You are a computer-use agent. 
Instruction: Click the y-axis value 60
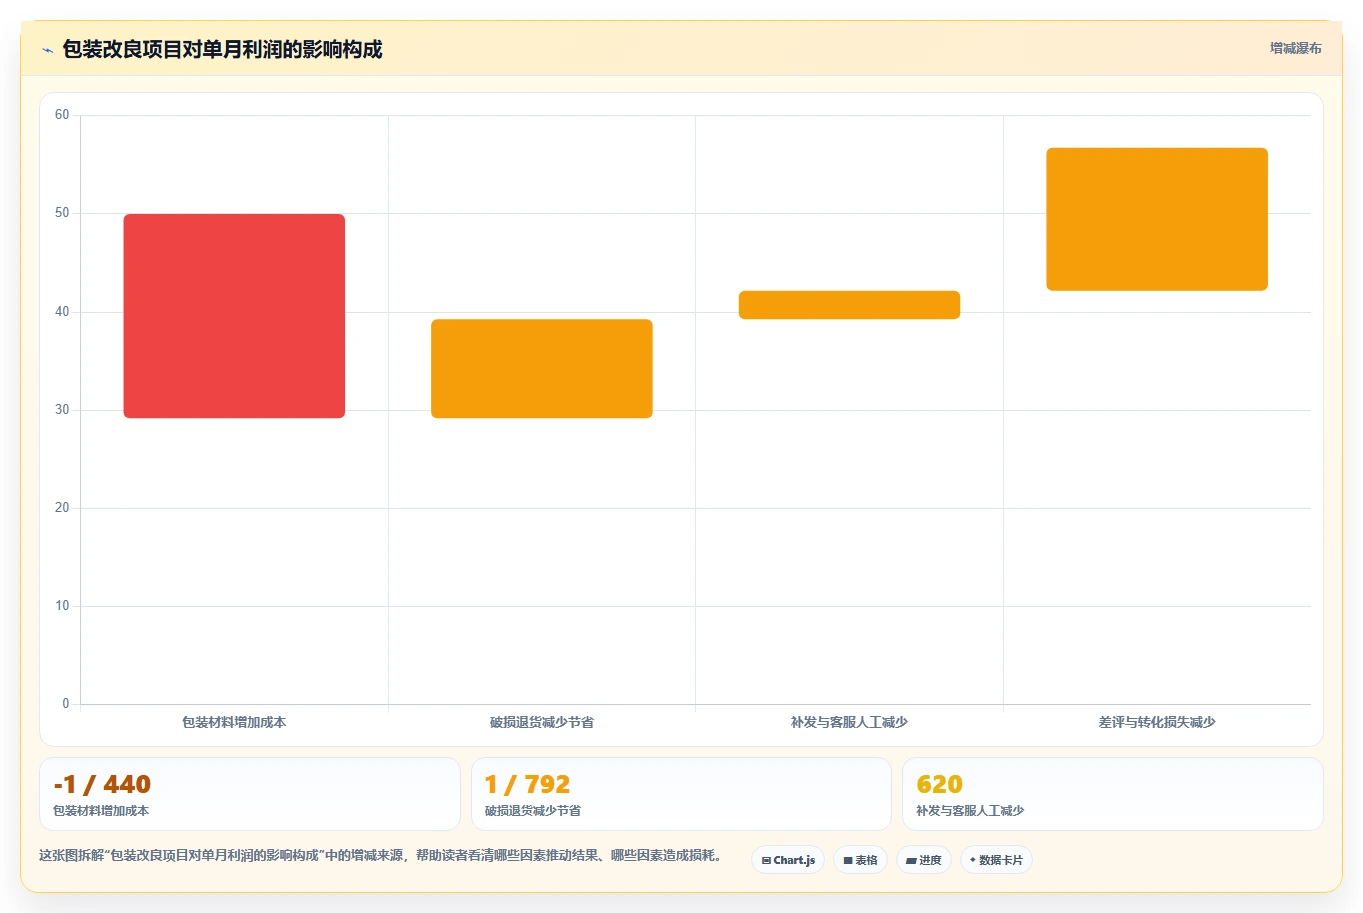(62, 115)
